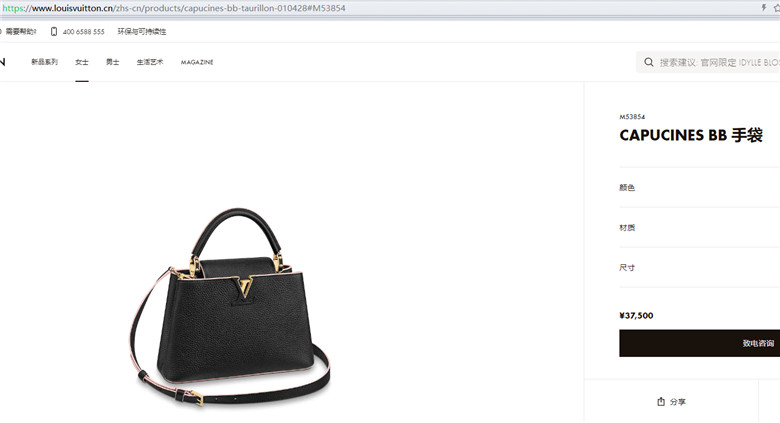Open the MAGAZINE menu item

coord(197,62)
